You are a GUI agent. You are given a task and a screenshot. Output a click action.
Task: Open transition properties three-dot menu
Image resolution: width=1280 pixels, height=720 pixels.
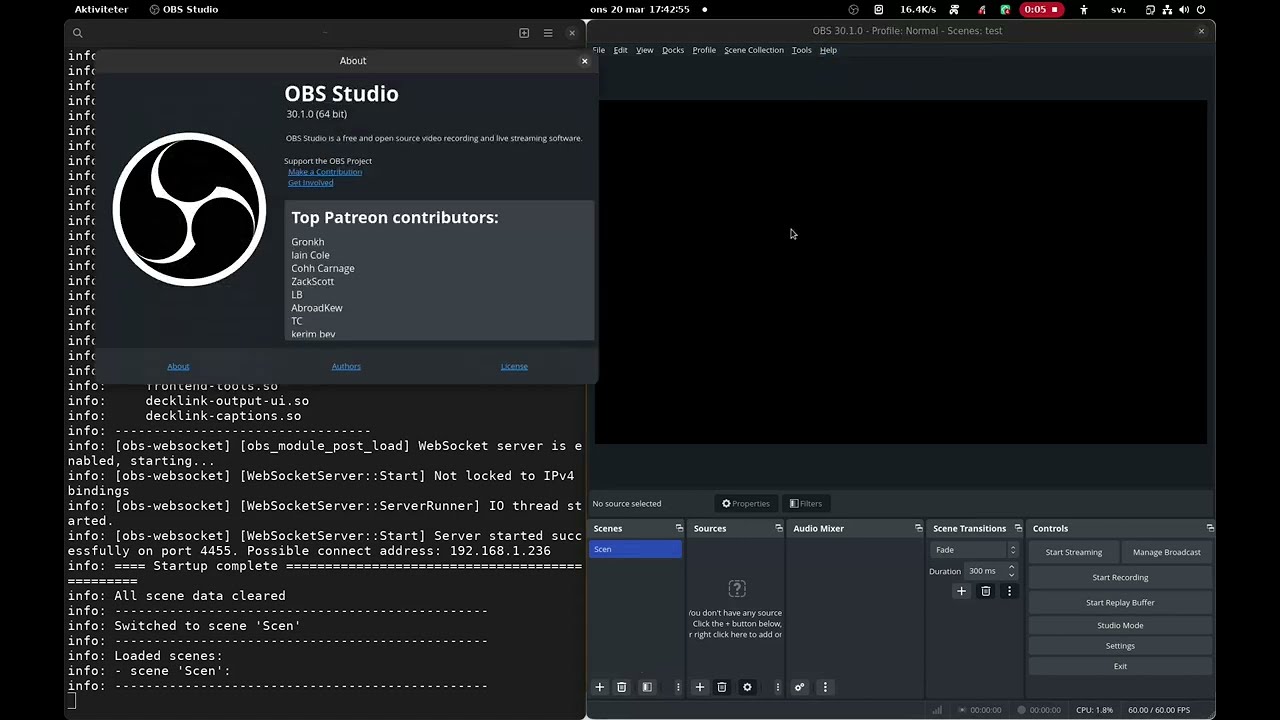1009,591
